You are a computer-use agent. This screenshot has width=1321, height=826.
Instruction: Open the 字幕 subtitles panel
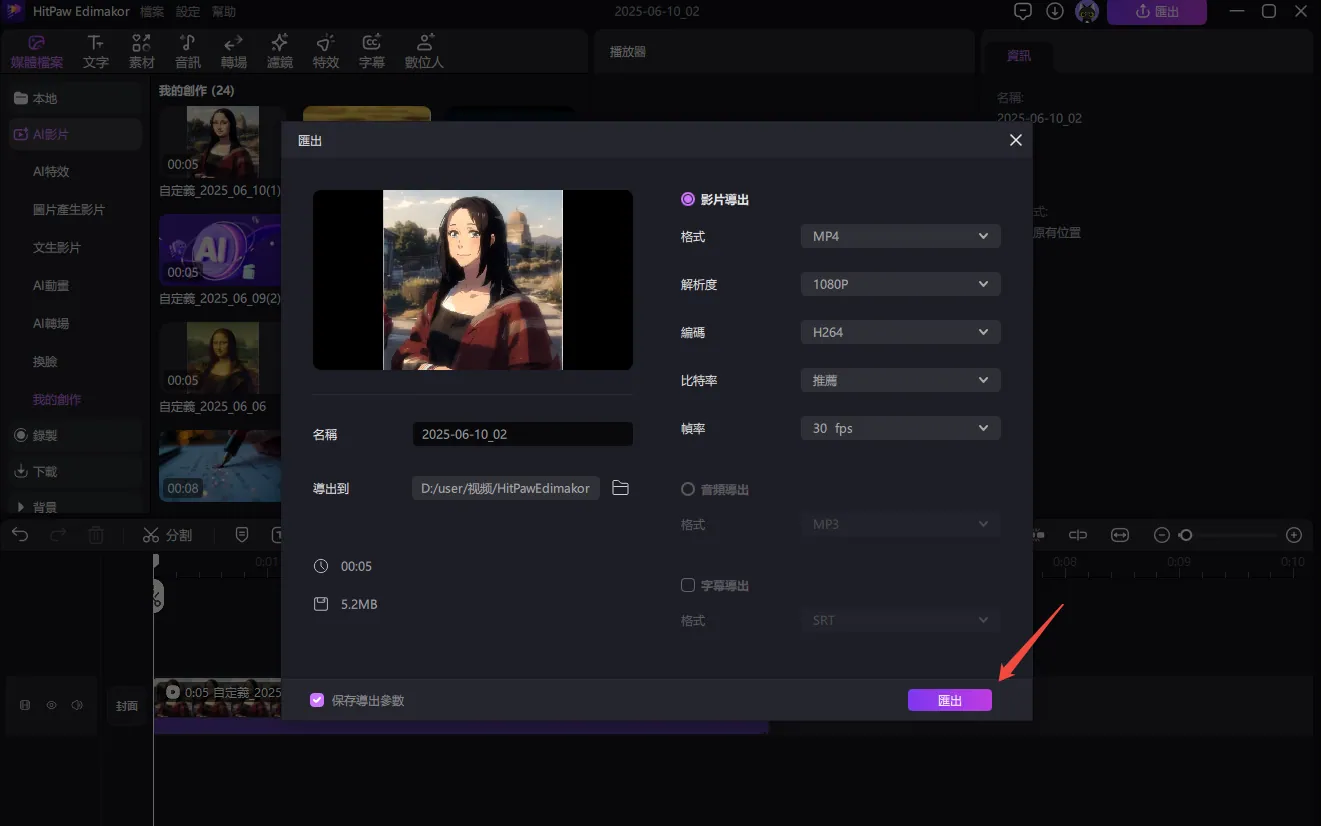(372, 52)
